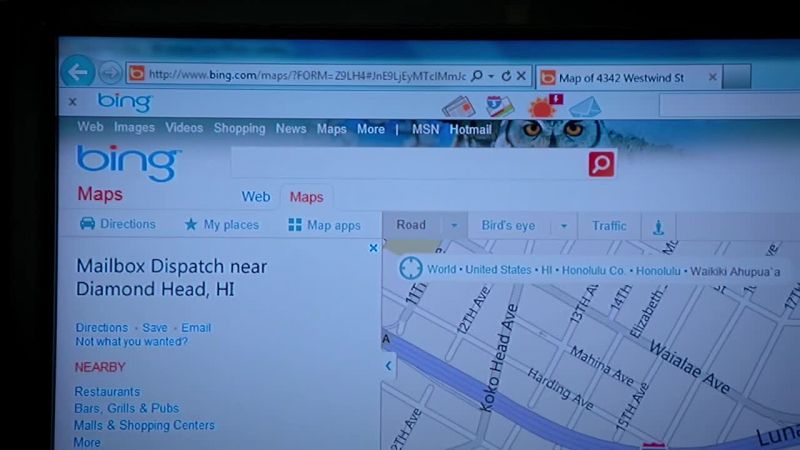Refresh the page with the reload icon
Screen dimensions: 800x450
point(506,76)
